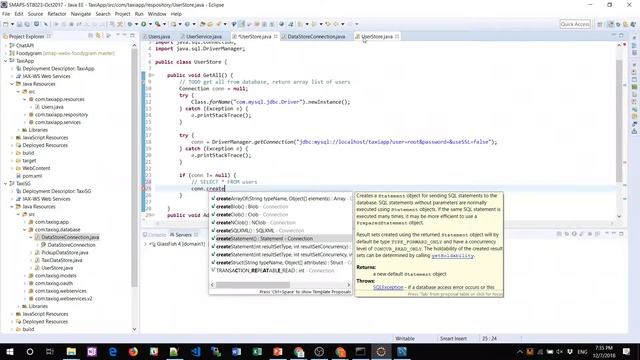Viewport: 640px width, 360px height.
Task: Switch to the UserService.java tab
Action: tap(204, 36)
